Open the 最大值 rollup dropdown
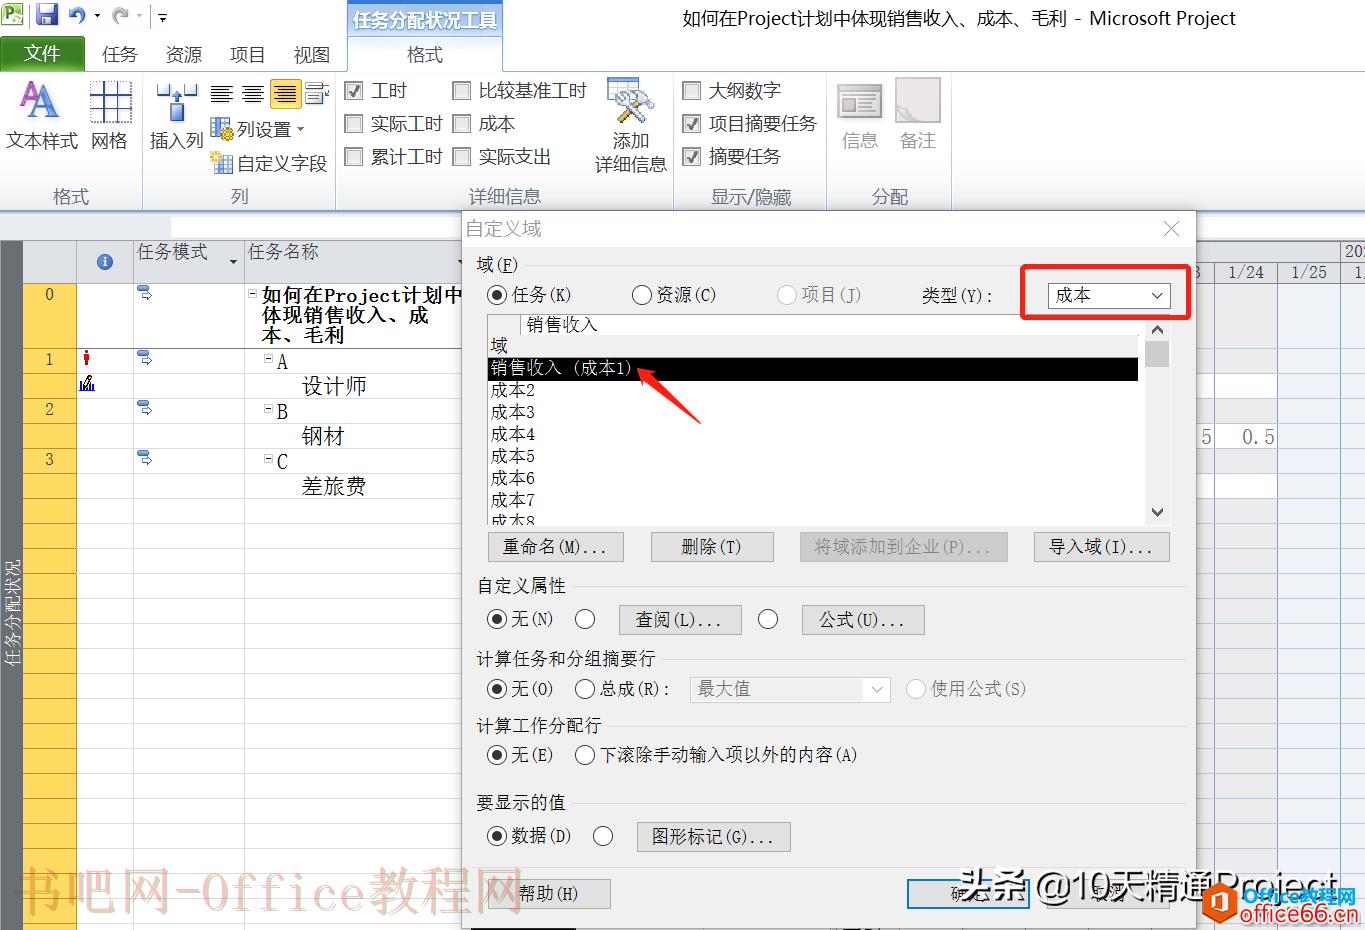The image size is (1365, 930). click(789, 689)
